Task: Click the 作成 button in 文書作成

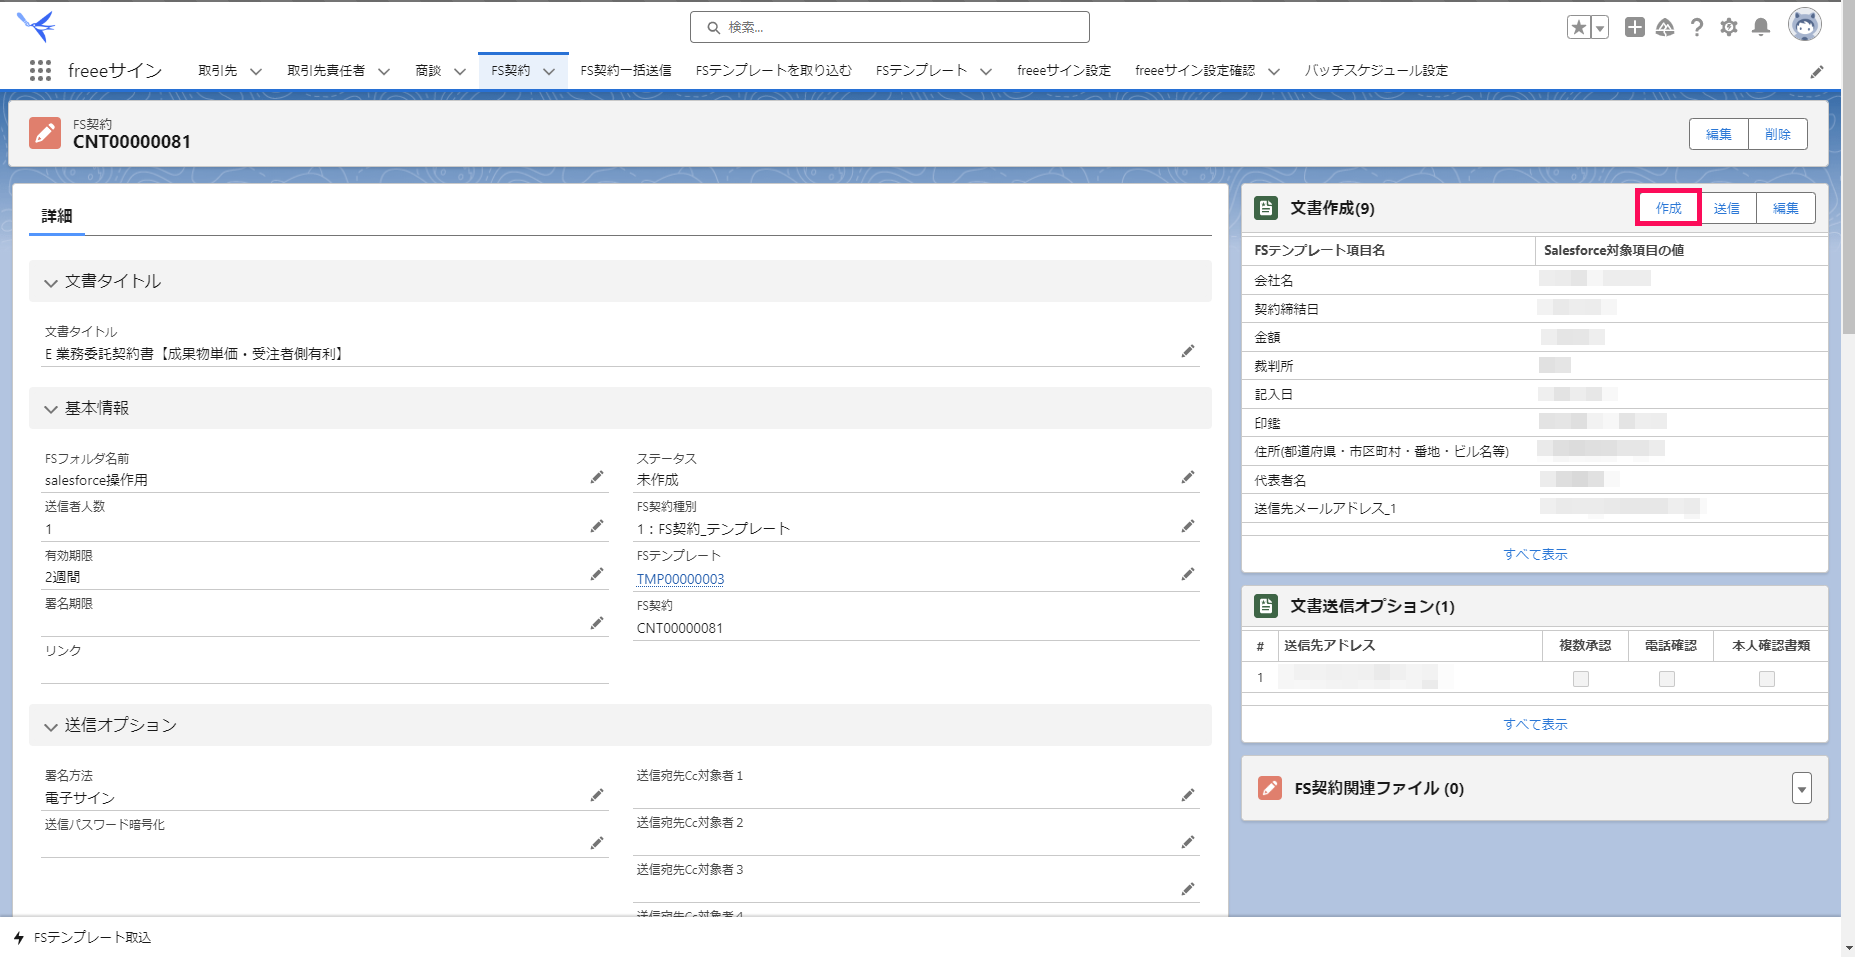Action: pyautogui.click(x=1669, y=208)
